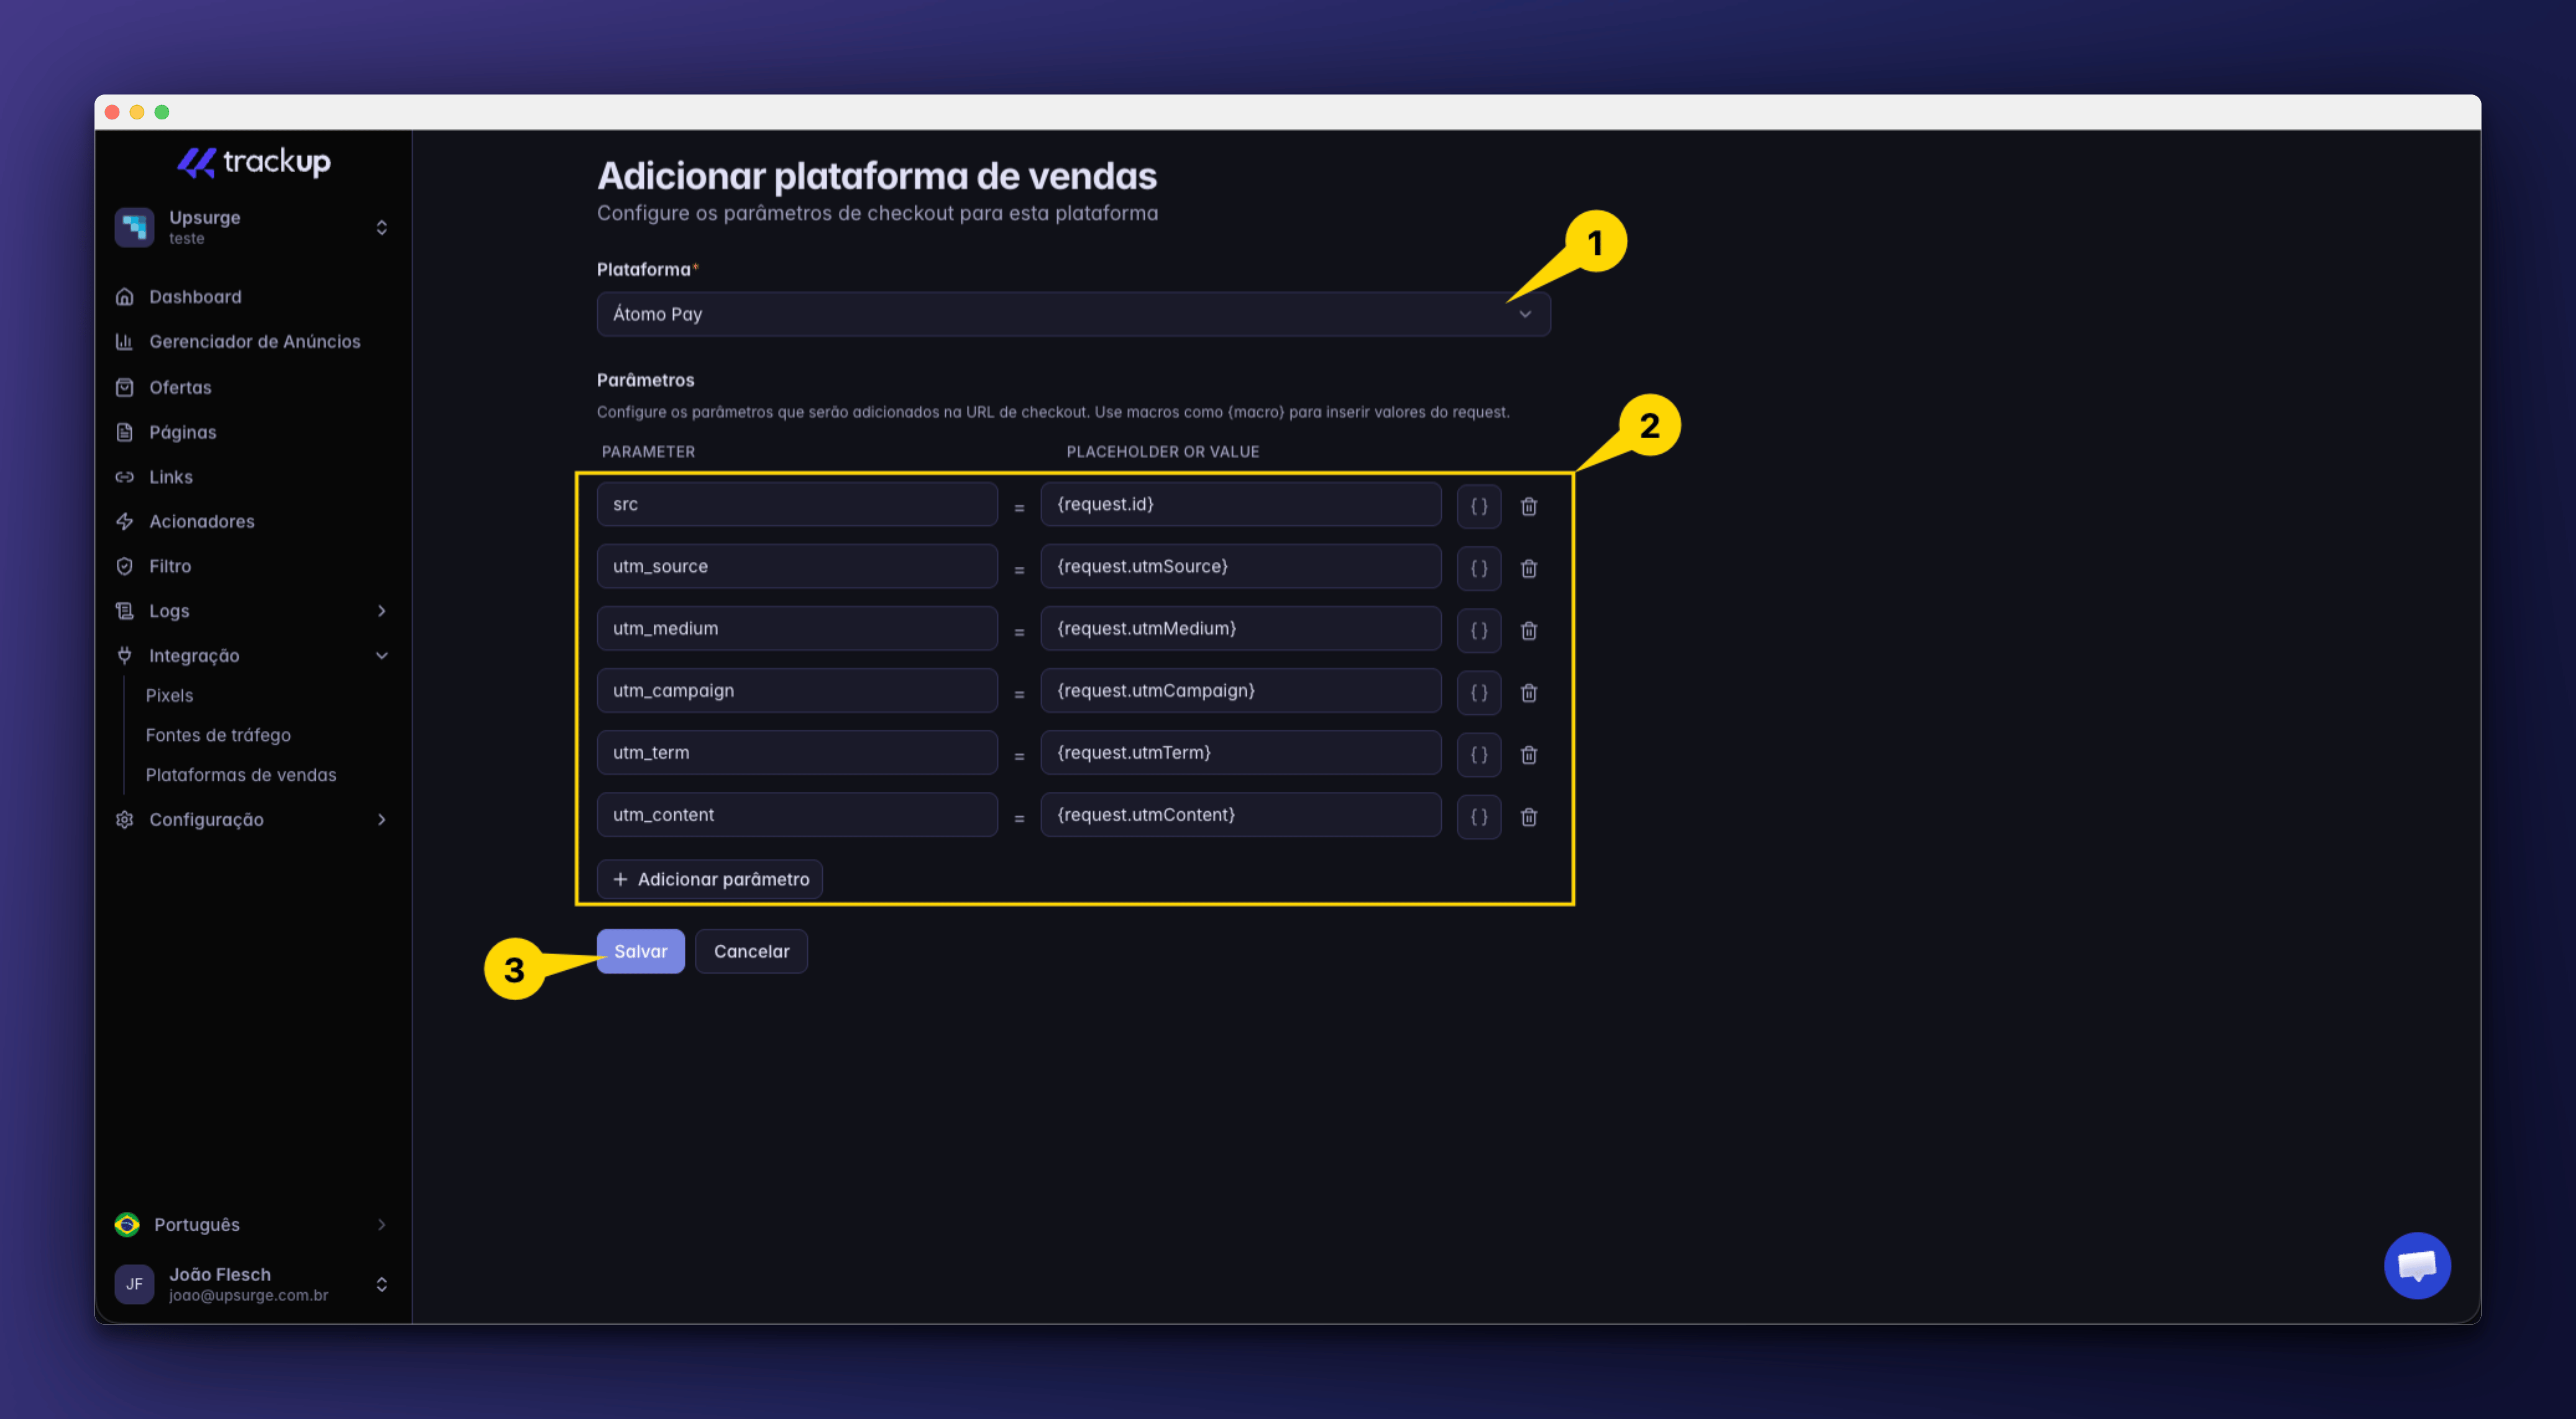
Task: Click the trackup logo
Action: (254, 162)
